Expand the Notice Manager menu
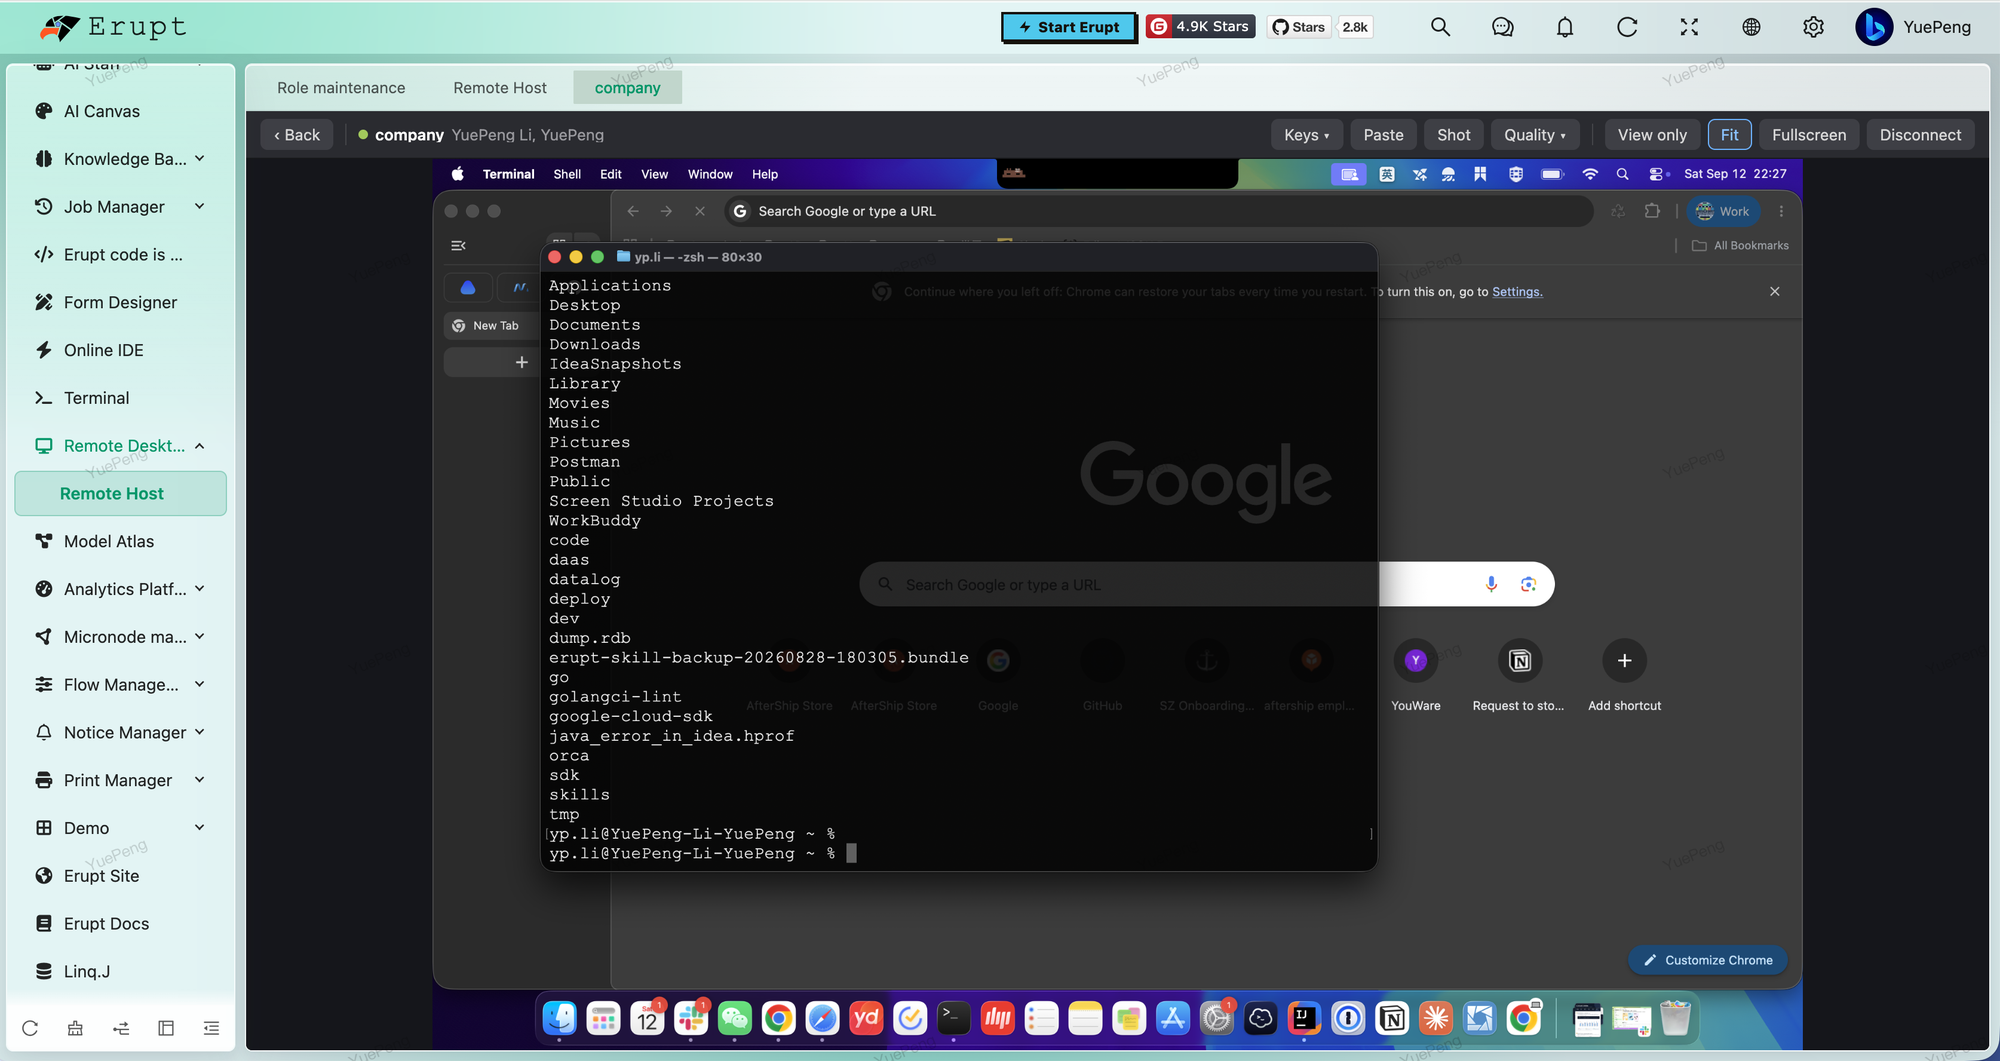The image size is (2000, 1061). (x=120, y=733)
